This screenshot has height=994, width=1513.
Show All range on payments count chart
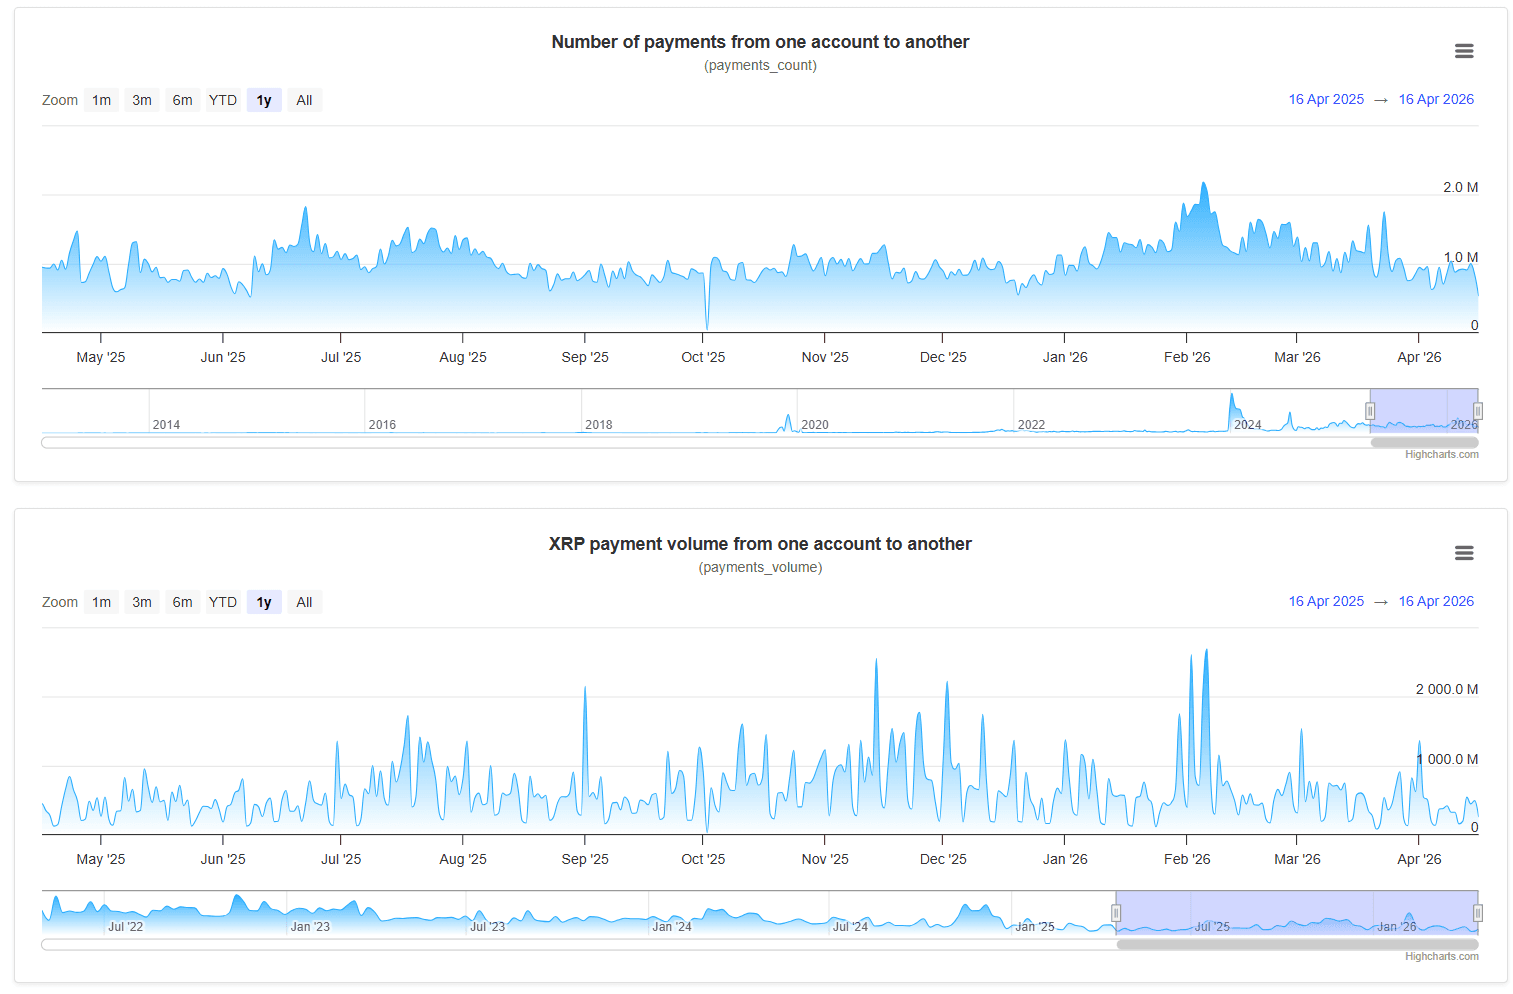click(304, 100)
